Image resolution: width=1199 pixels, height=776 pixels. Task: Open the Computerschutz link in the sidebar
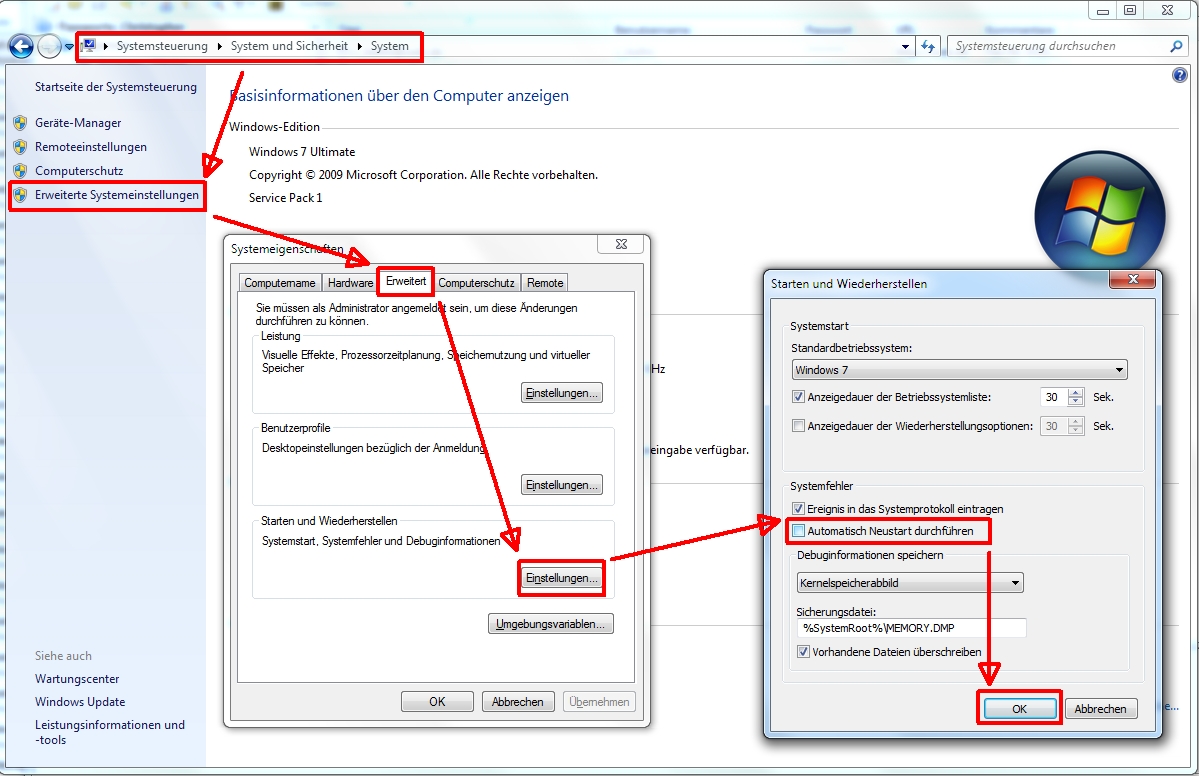pos(79,170)
